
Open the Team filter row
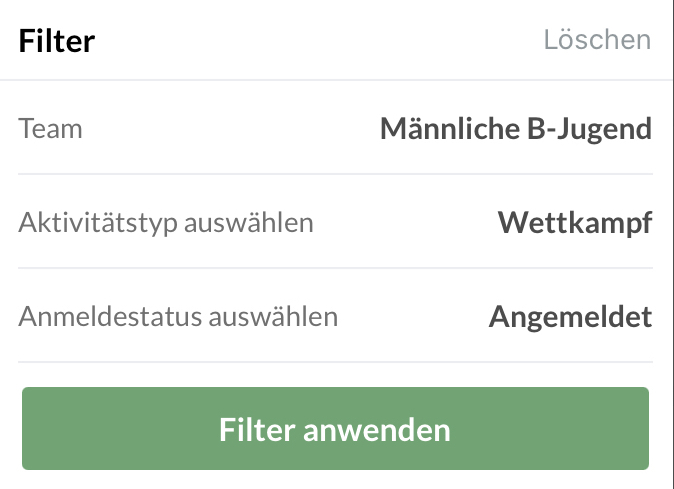335,128
